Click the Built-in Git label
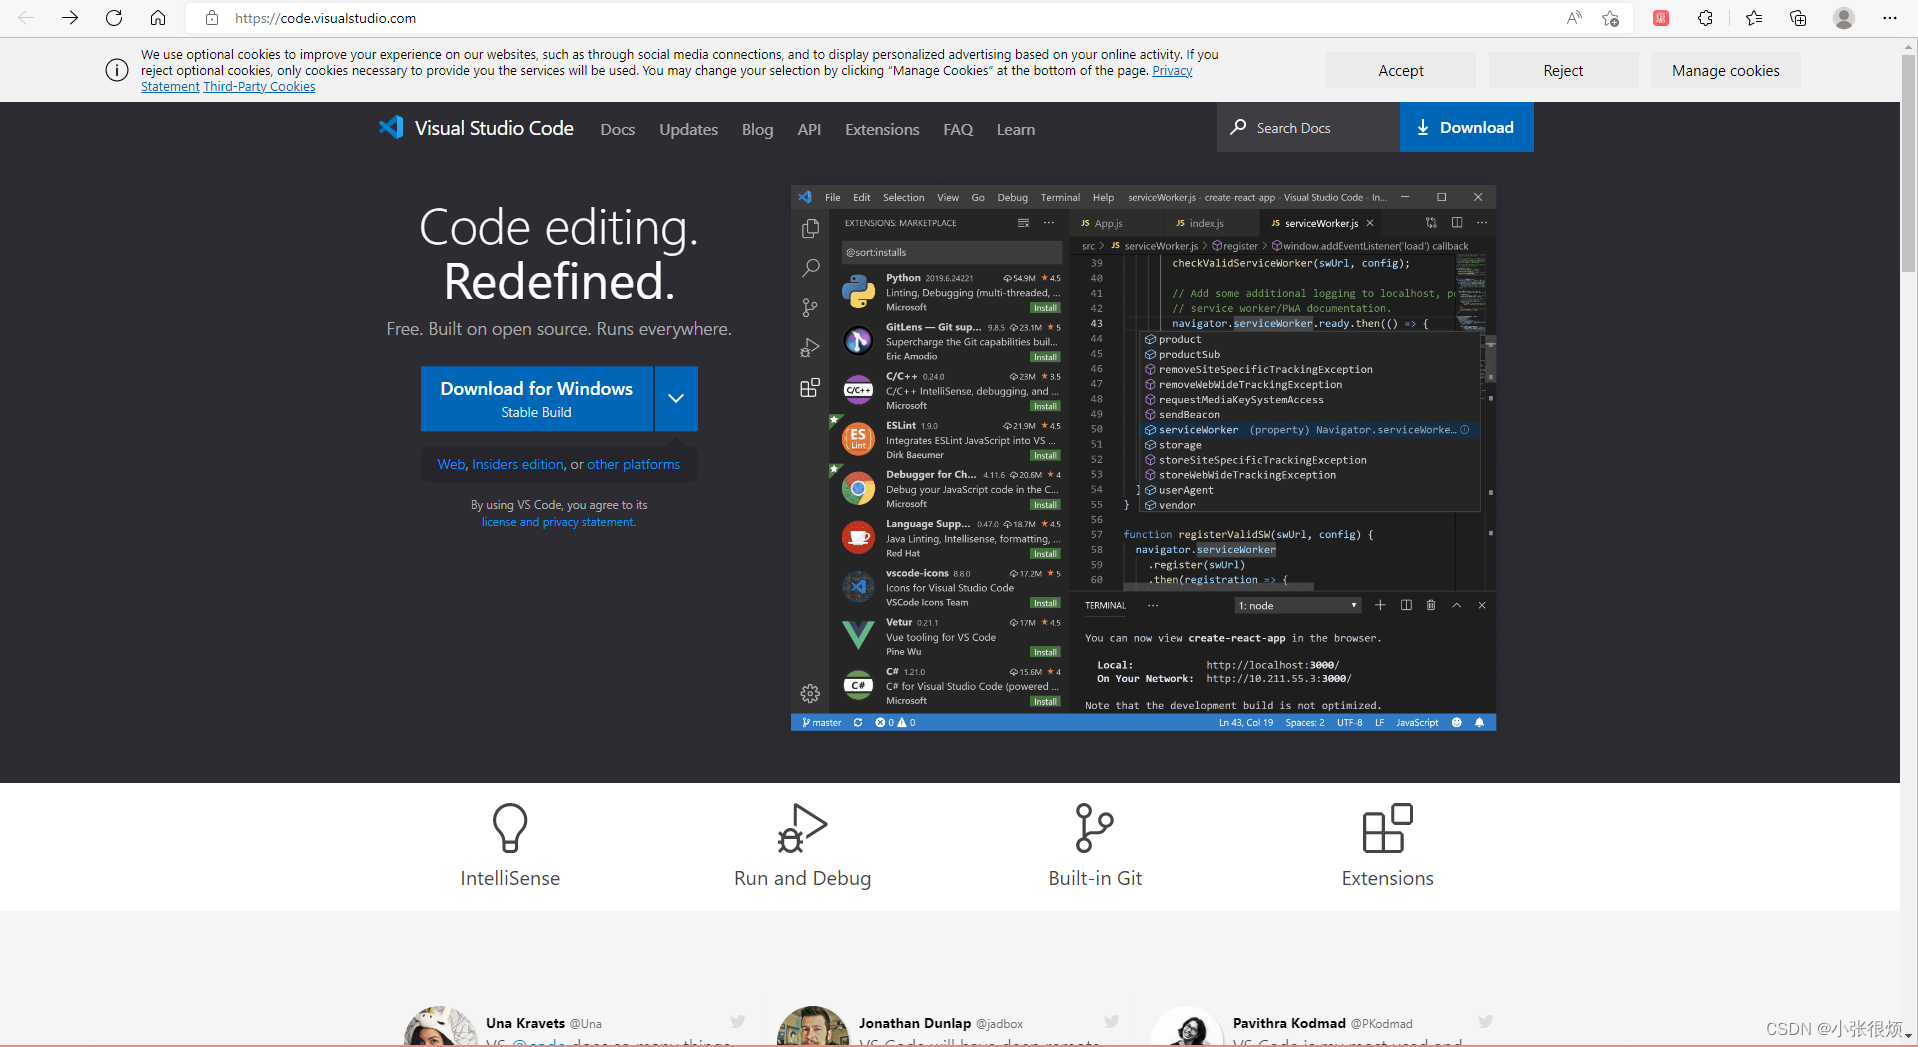The image size is (1918, 1047). point(1095,878)
